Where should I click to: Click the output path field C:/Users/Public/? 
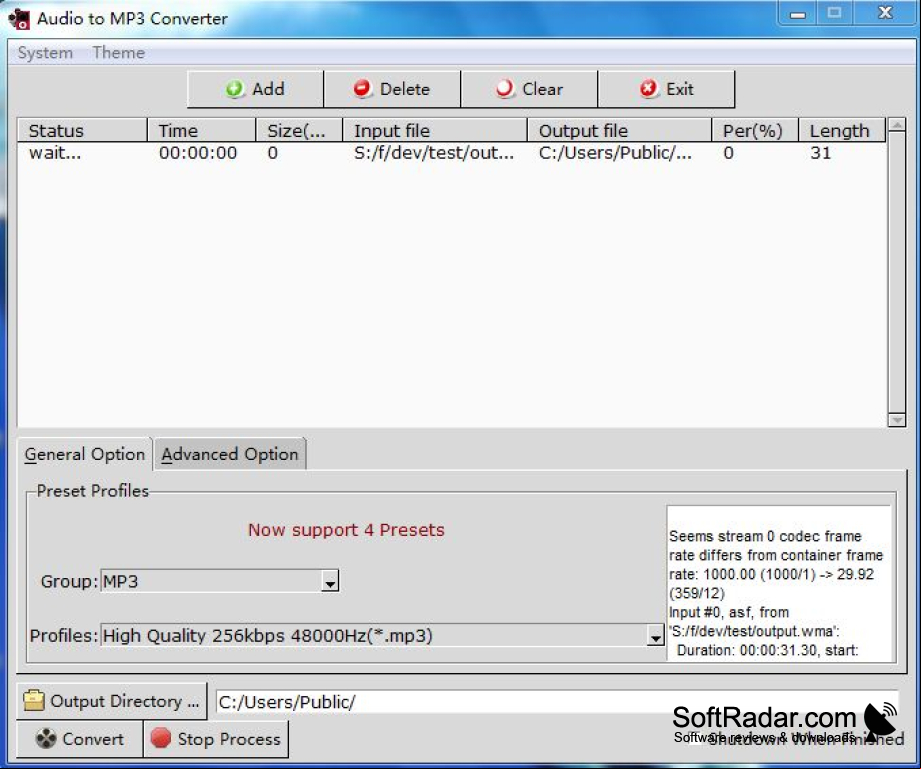pos(557,702)
